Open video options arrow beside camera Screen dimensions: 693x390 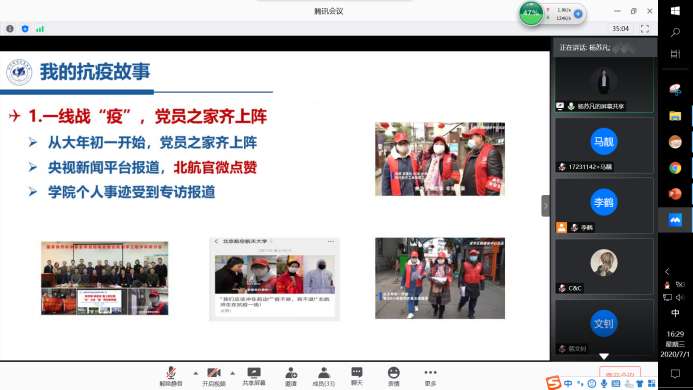tap(232, 373)
